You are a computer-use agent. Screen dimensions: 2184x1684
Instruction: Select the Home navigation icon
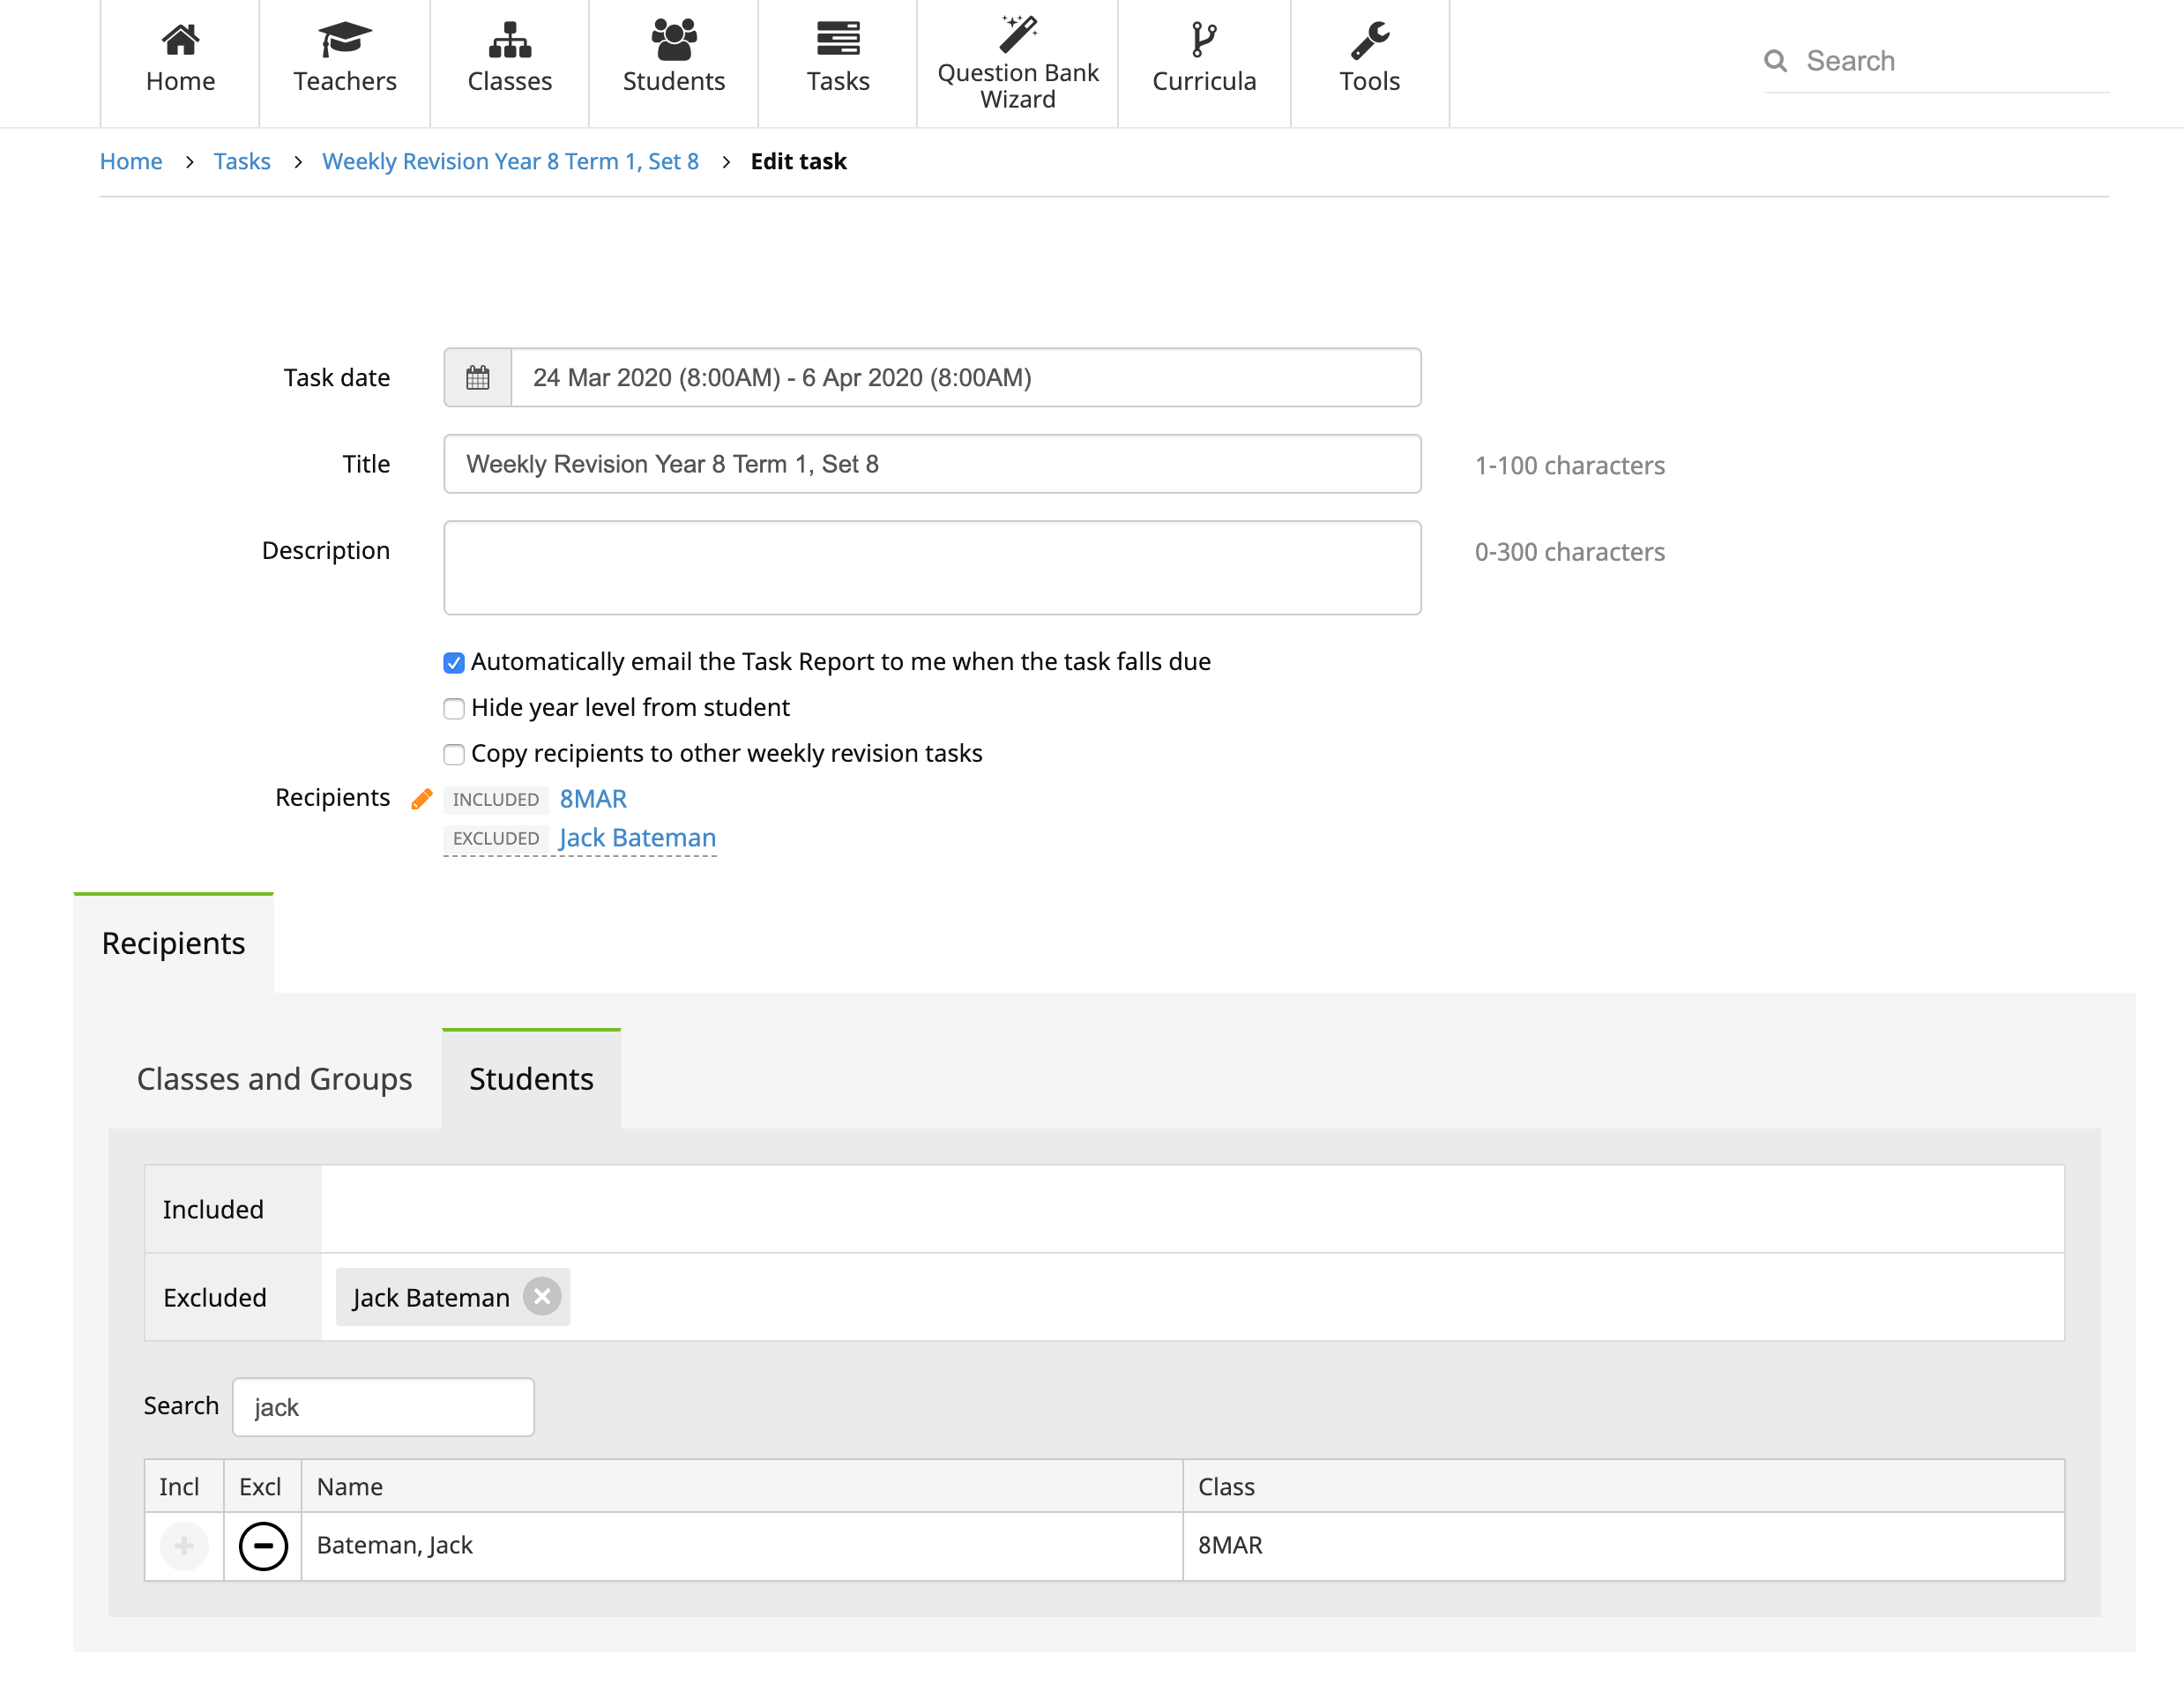point(180,38)
